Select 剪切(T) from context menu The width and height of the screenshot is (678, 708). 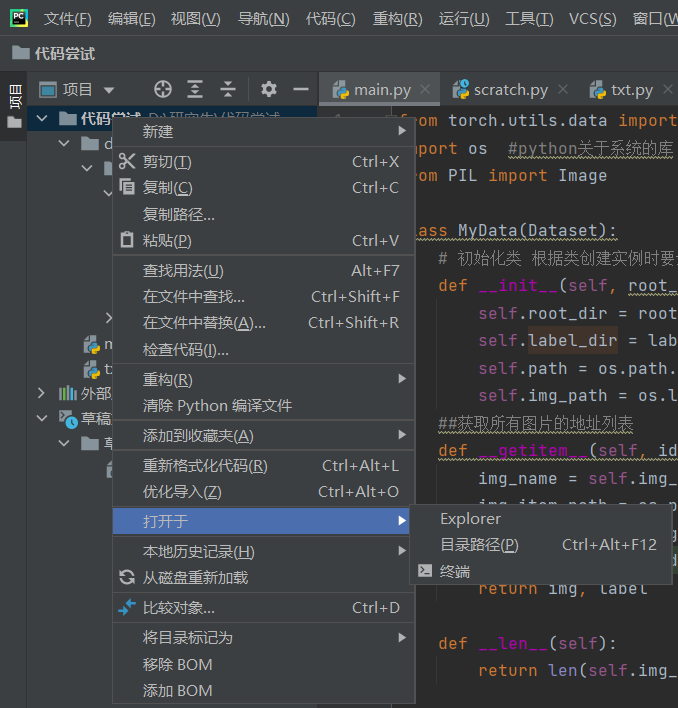[x=263, y=161]
